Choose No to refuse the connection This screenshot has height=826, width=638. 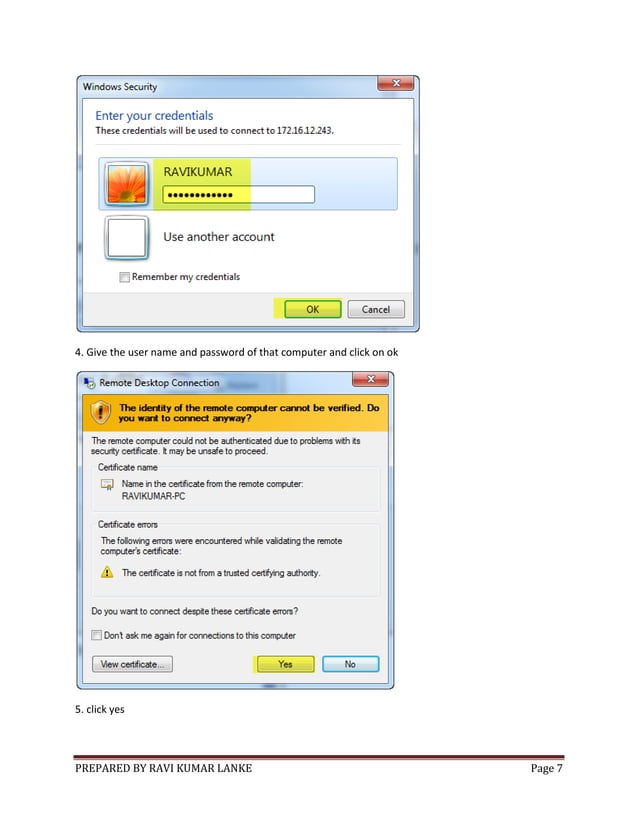coord(350,664)
